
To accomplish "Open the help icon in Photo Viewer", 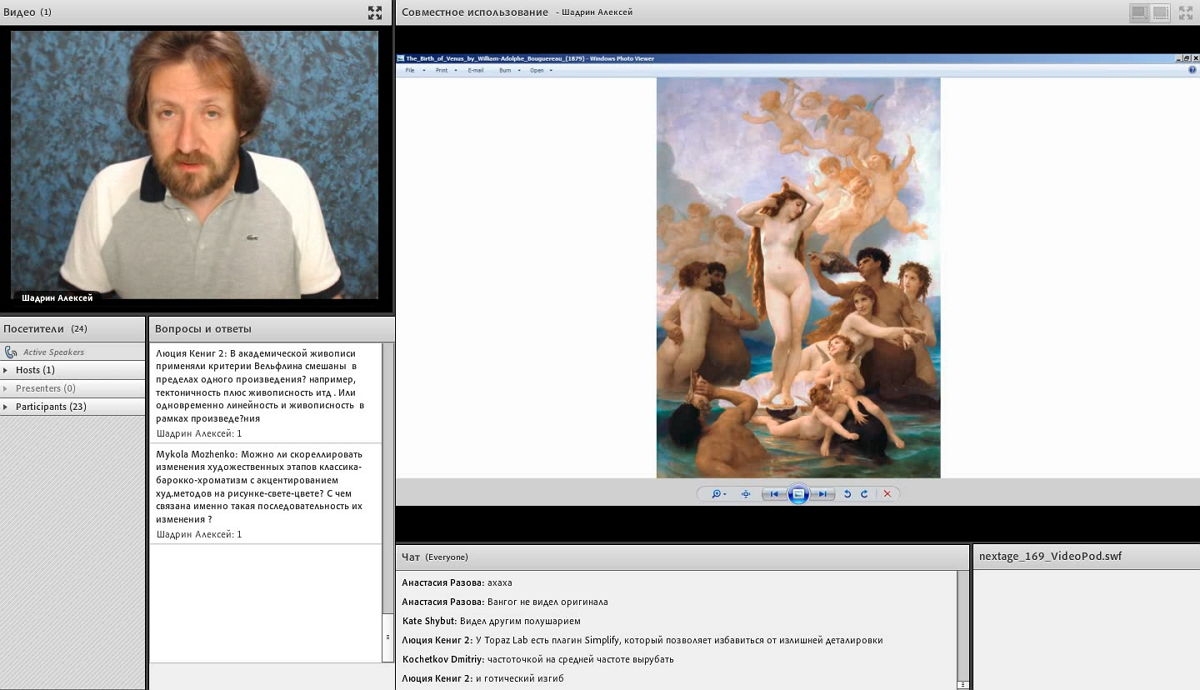I will pos(1192,70).
